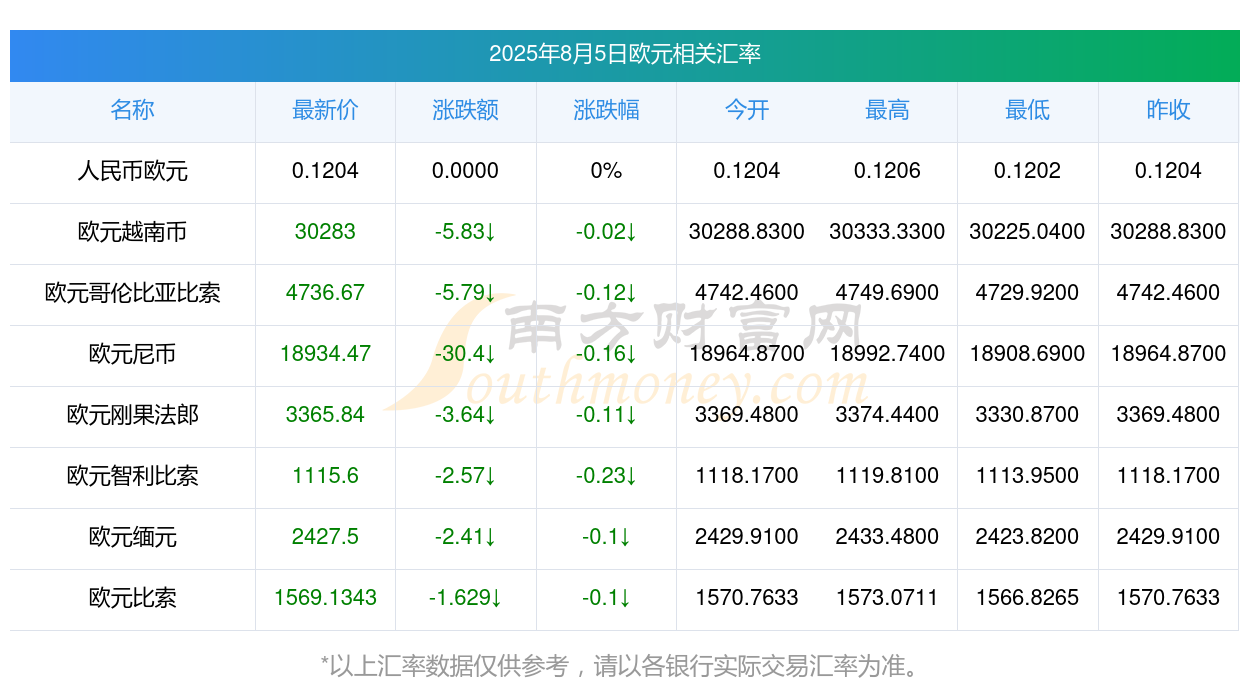This screenshot has height=698, width=1250.
Task: Click high value 1119.8100
Action: tap(887, 476)
